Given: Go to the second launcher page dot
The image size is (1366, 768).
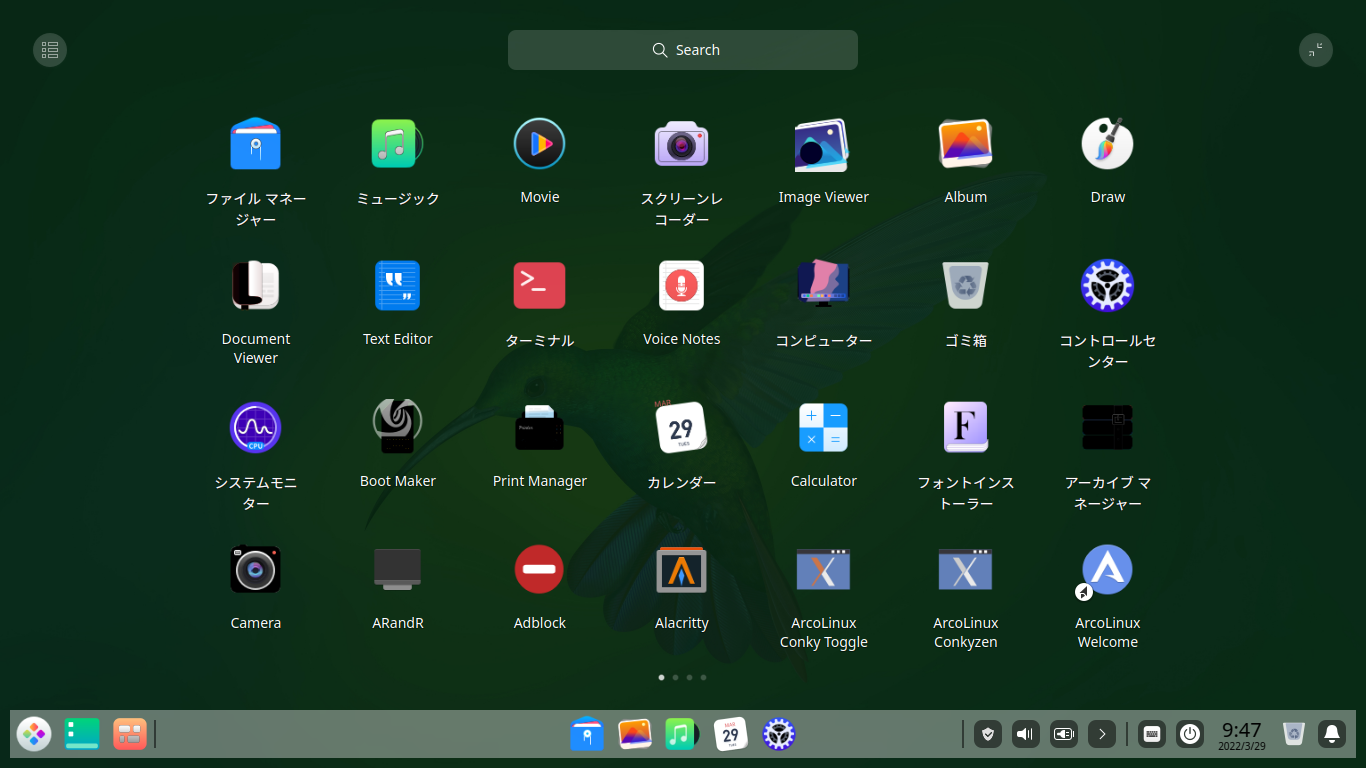Looking at the screenshot, I should (675, 677).
